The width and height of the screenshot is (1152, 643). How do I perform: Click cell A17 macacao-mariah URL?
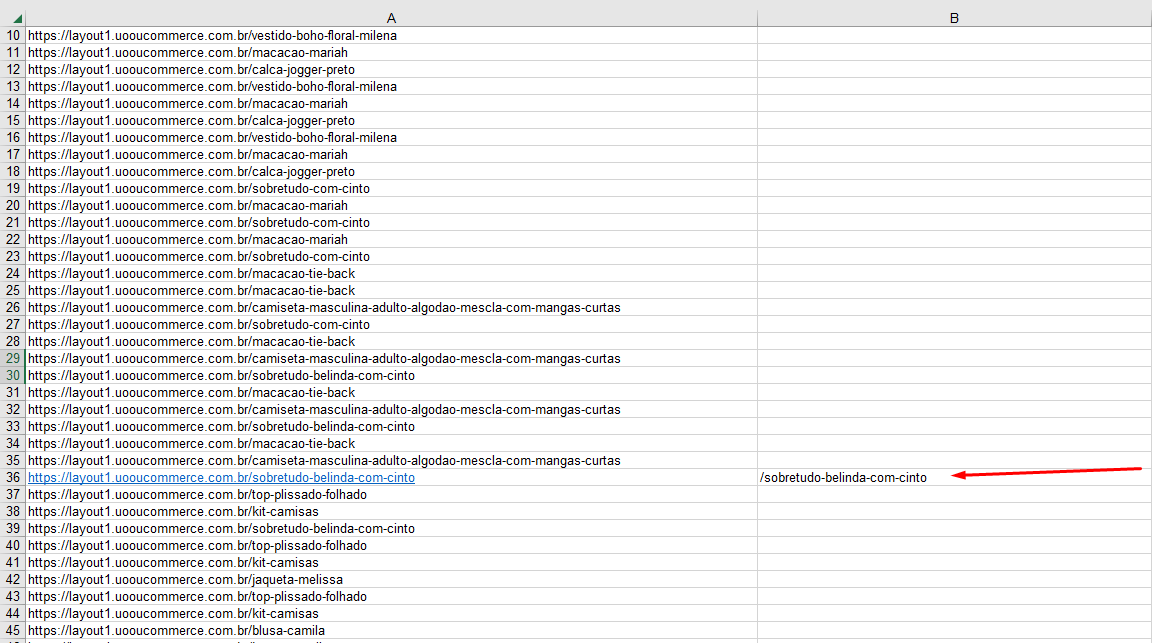(x=391, y=154)
